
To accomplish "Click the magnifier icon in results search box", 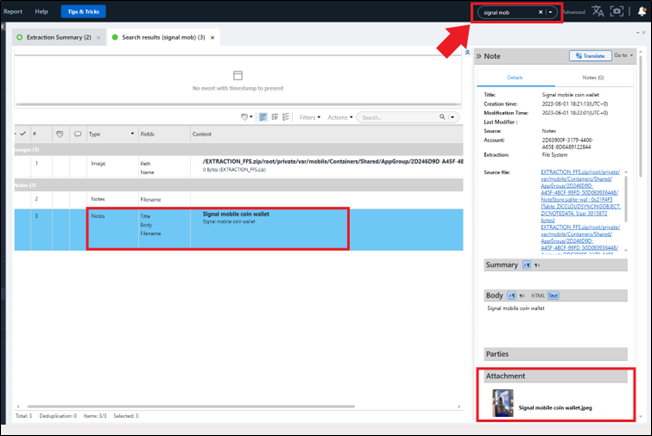I will [443, 117].
